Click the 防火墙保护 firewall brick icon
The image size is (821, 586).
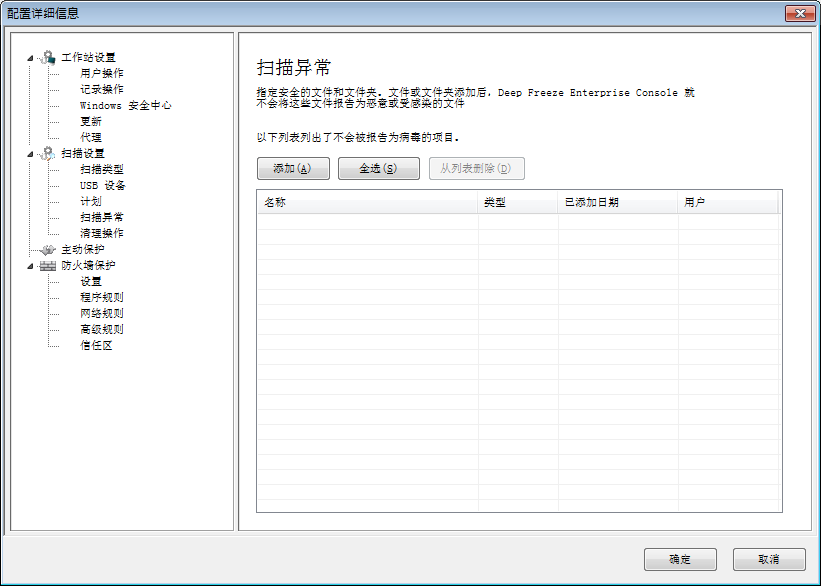coord(48,265)
